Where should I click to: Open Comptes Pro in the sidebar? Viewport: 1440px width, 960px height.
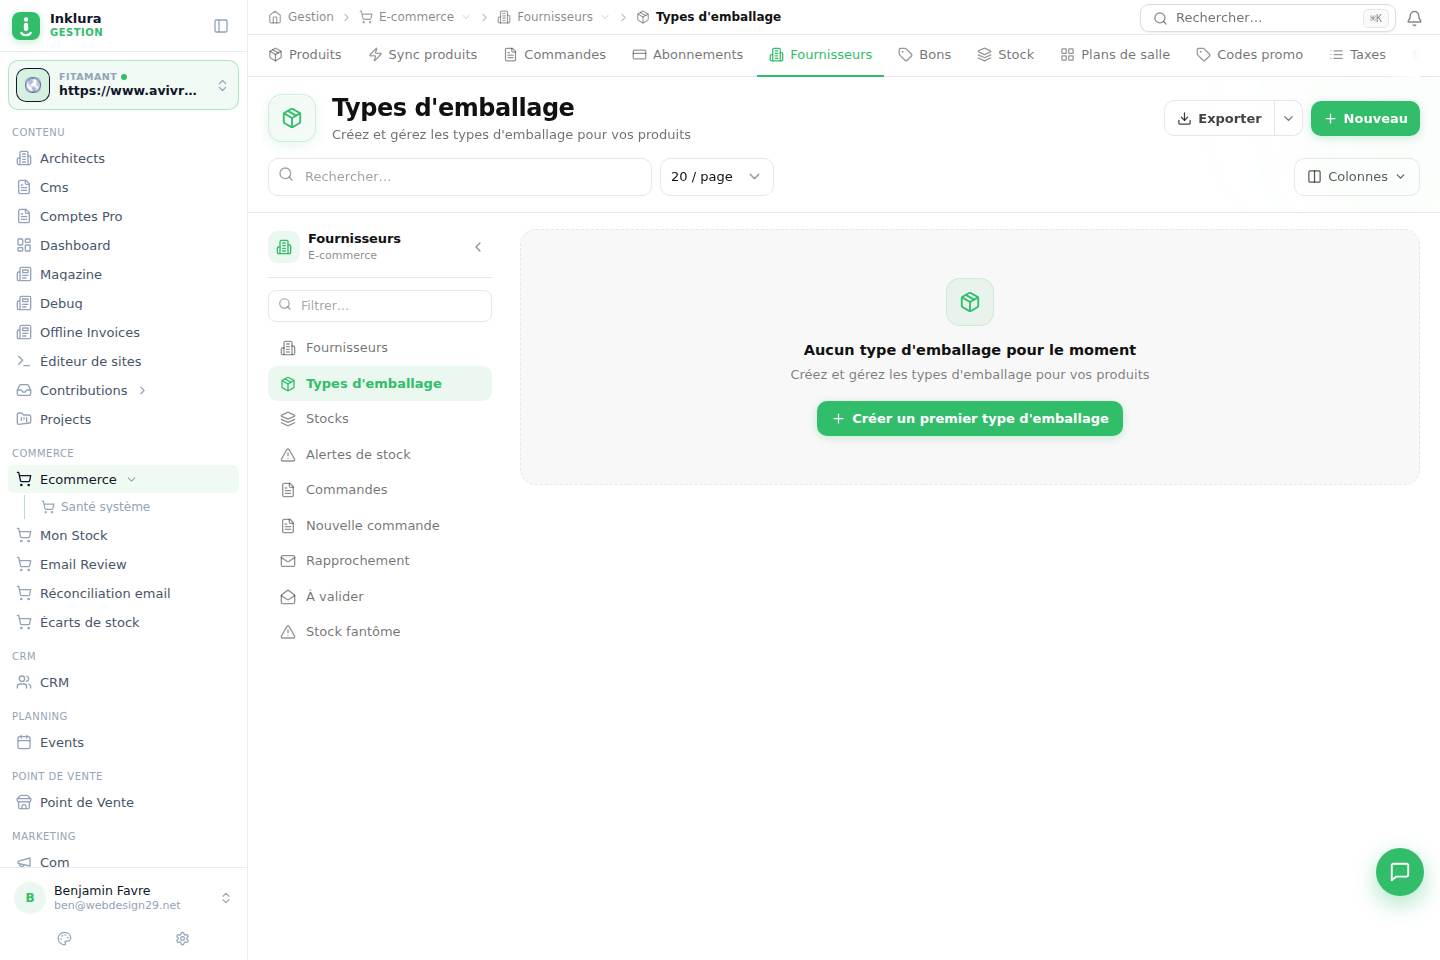click(x=123, y=216)
